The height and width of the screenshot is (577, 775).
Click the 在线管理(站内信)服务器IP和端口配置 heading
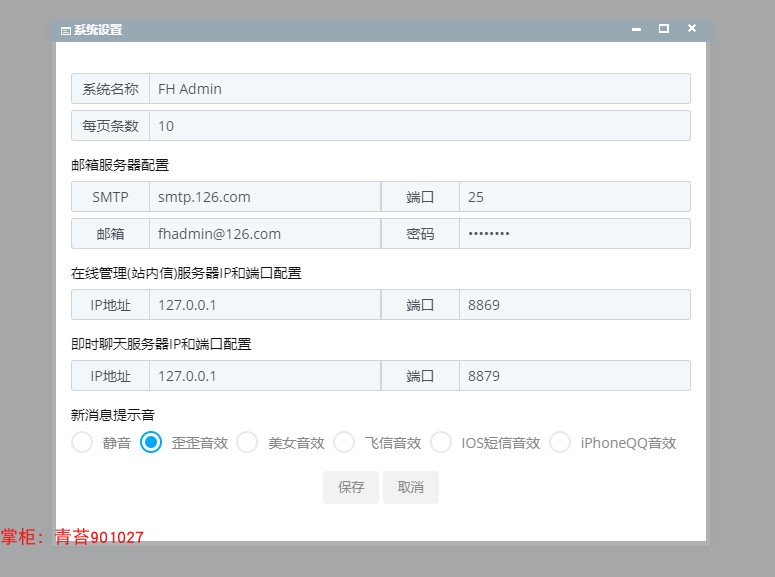[186, 273]
